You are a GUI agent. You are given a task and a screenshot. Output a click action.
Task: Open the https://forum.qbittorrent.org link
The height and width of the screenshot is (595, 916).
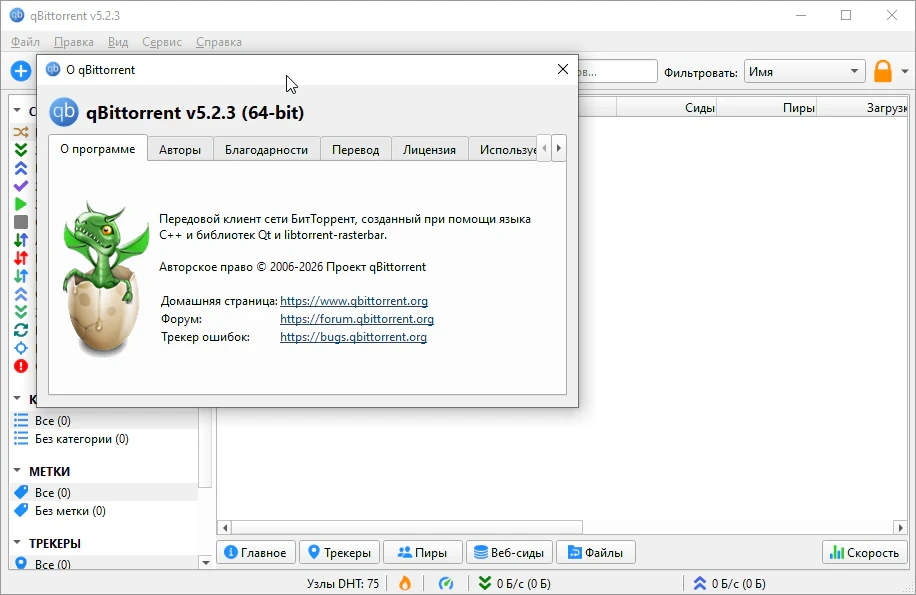click(x=357, y=319)
